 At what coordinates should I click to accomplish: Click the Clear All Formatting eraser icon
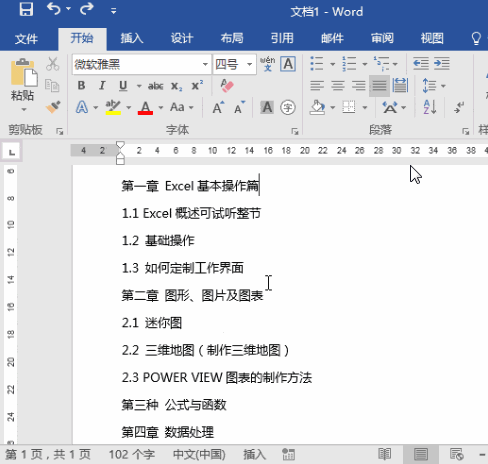pyautogui.click(x=227, y=86)
